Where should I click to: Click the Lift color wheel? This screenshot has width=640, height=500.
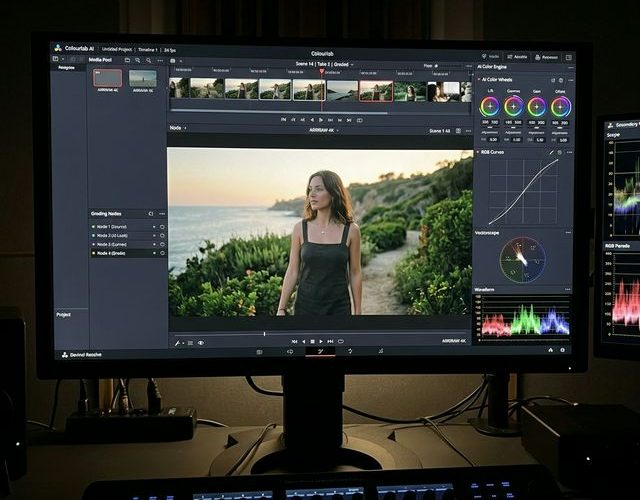tap(490, 106)
